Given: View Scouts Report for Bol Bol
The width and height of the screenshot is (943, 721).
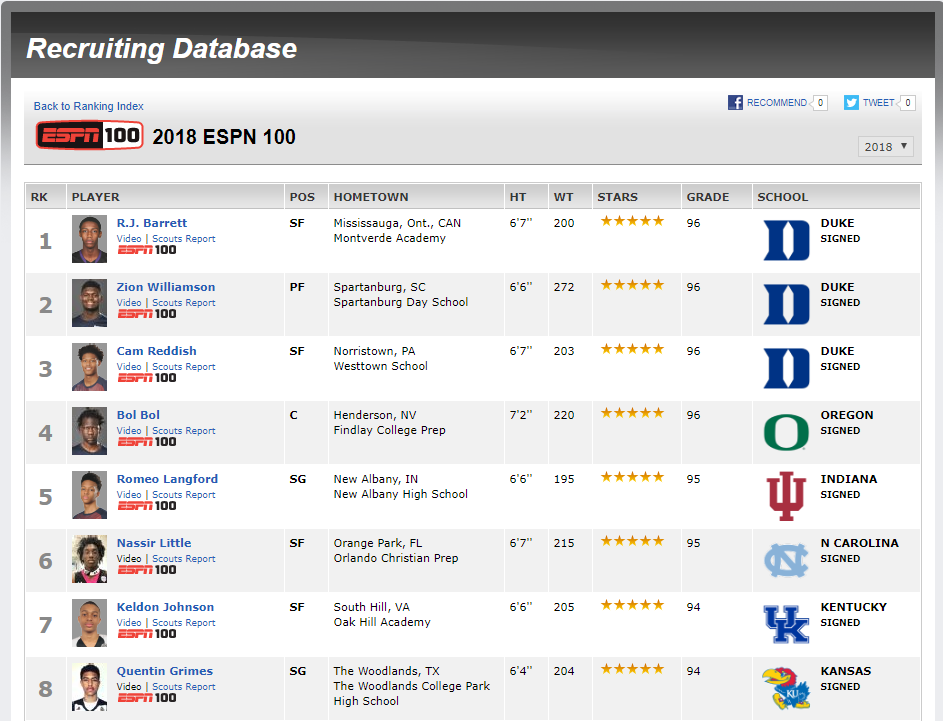Looking at the screenshot, I should [183, 431].
